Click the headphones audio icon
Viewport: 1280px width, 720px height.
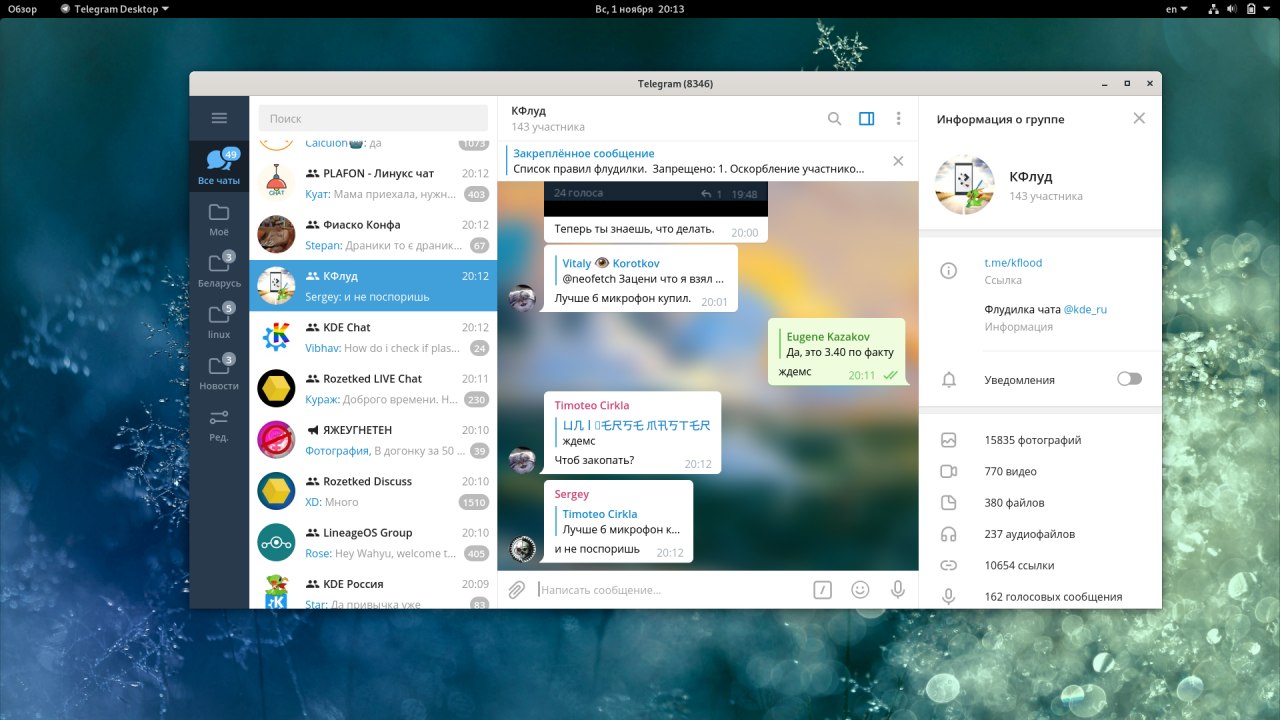[949, 534]
